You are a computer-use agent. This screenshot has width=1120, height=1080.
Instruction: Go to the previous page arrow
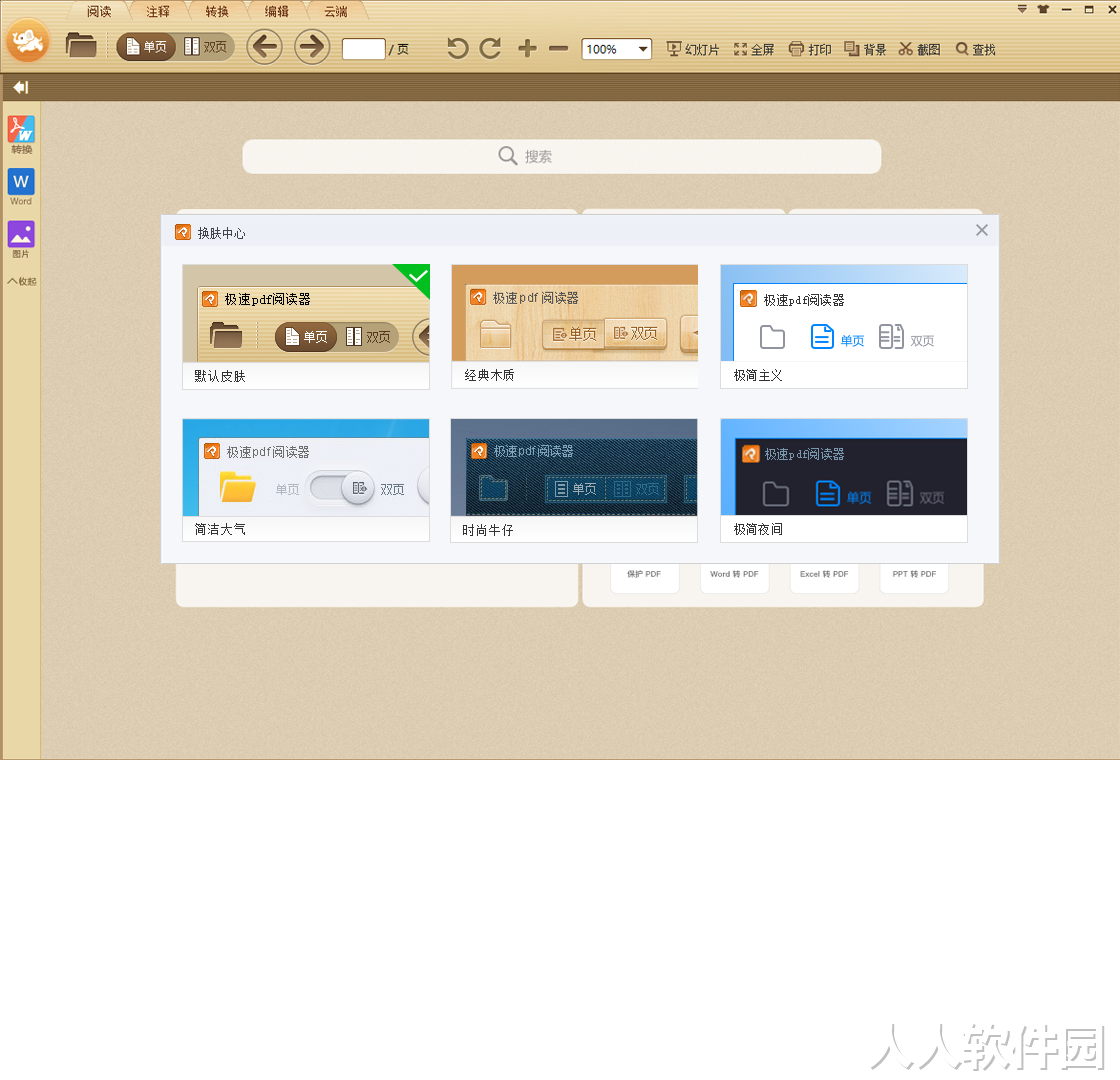coord(264,47)
